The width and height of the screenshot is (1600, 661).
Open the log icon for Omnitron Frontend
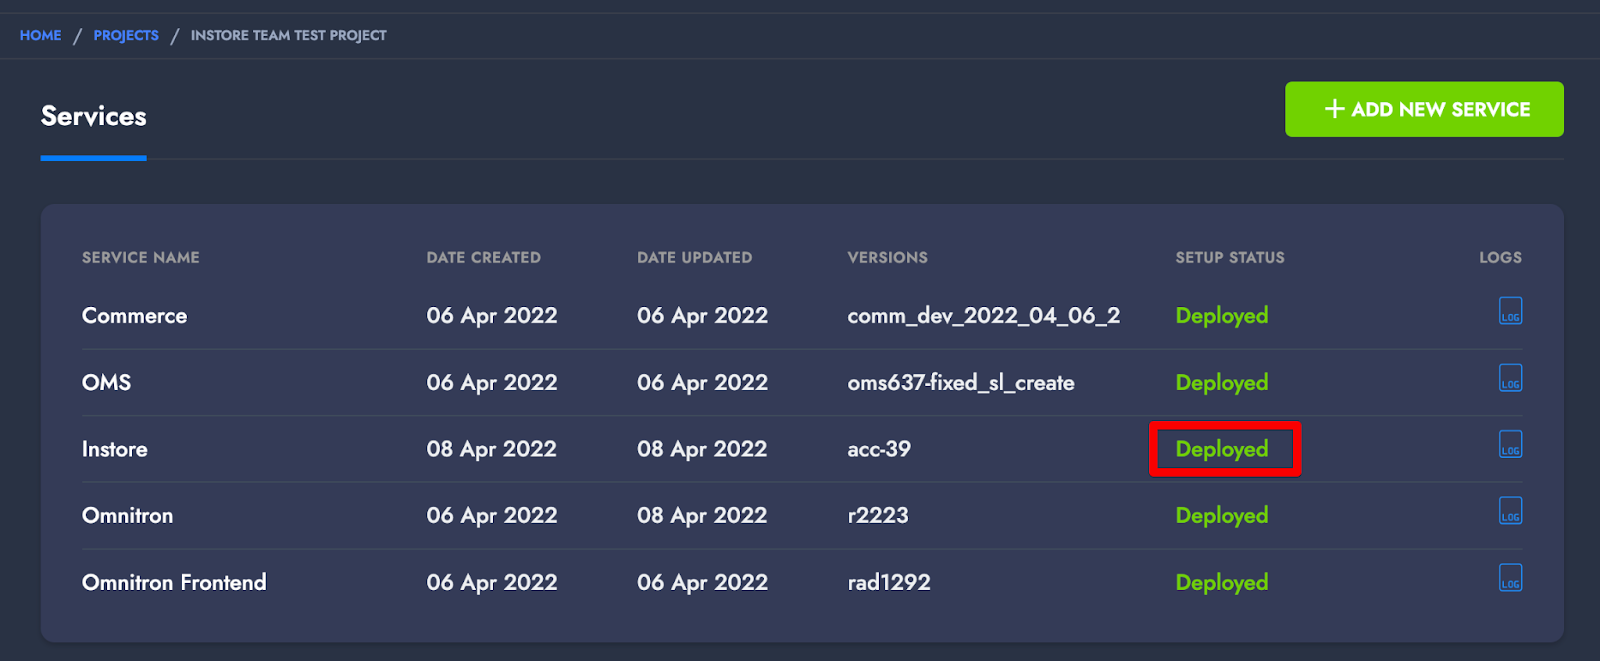pyautogui.click(x=1510, y=578)
